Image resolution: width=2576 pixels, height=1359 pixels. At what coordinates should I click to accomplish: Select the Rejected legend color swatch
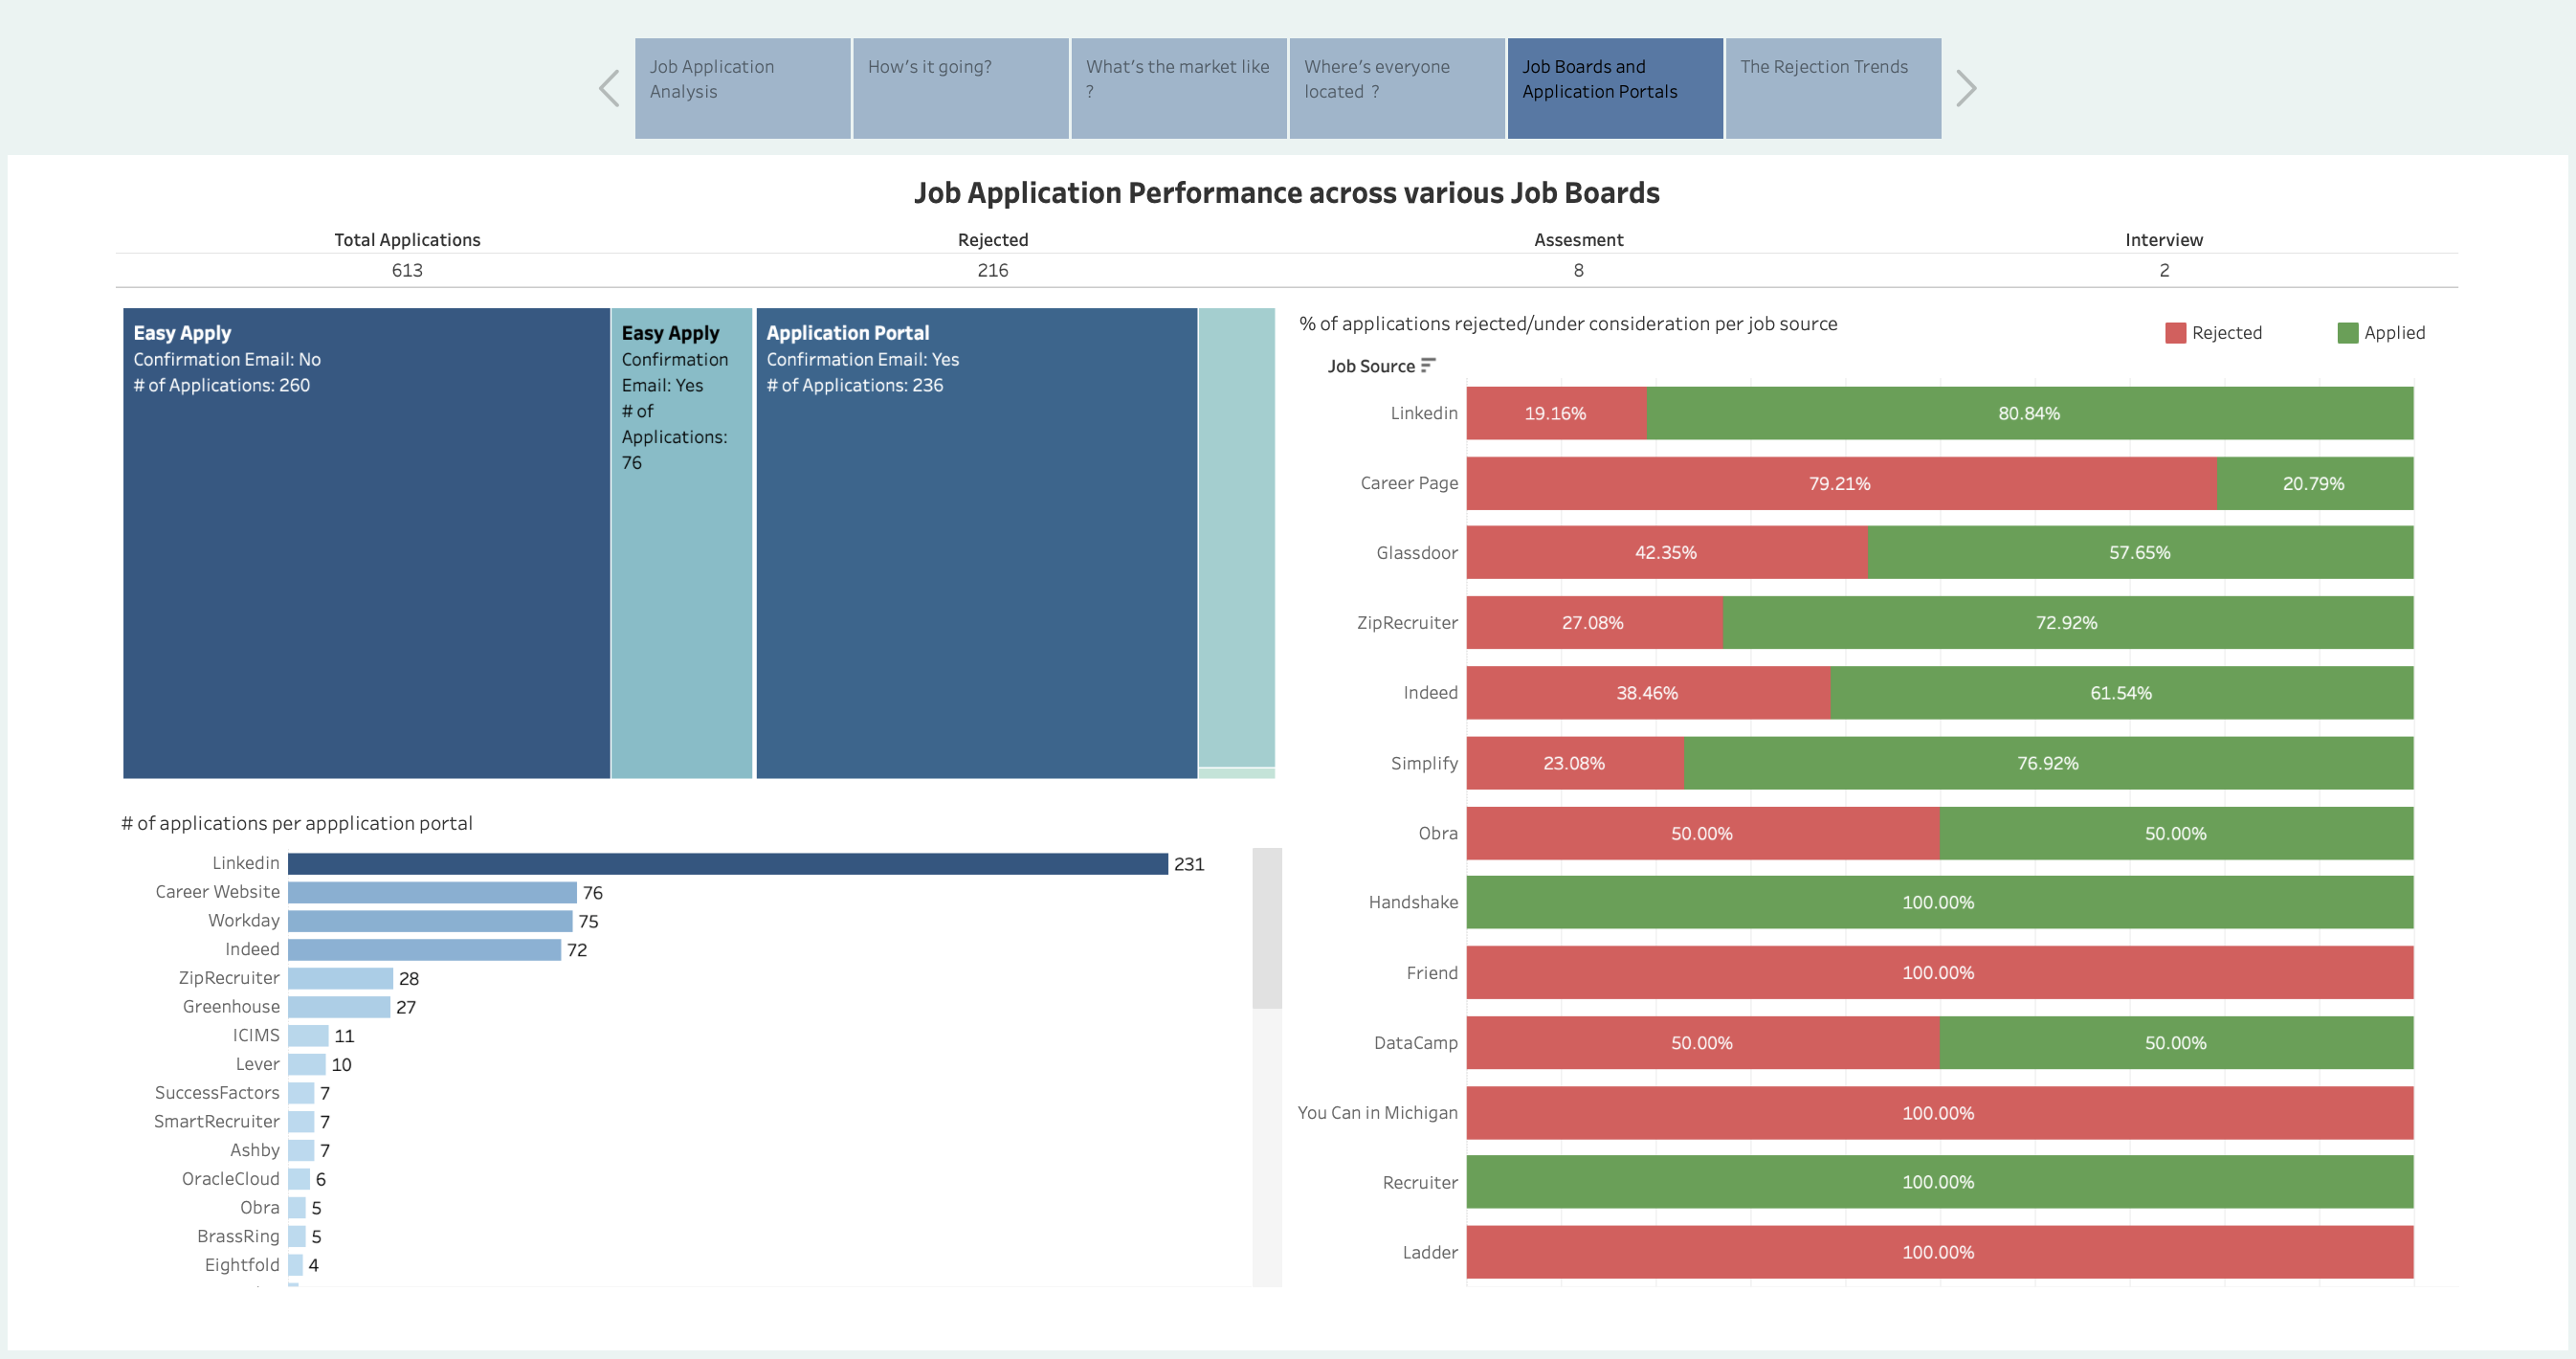click(x=2175, y=333)
